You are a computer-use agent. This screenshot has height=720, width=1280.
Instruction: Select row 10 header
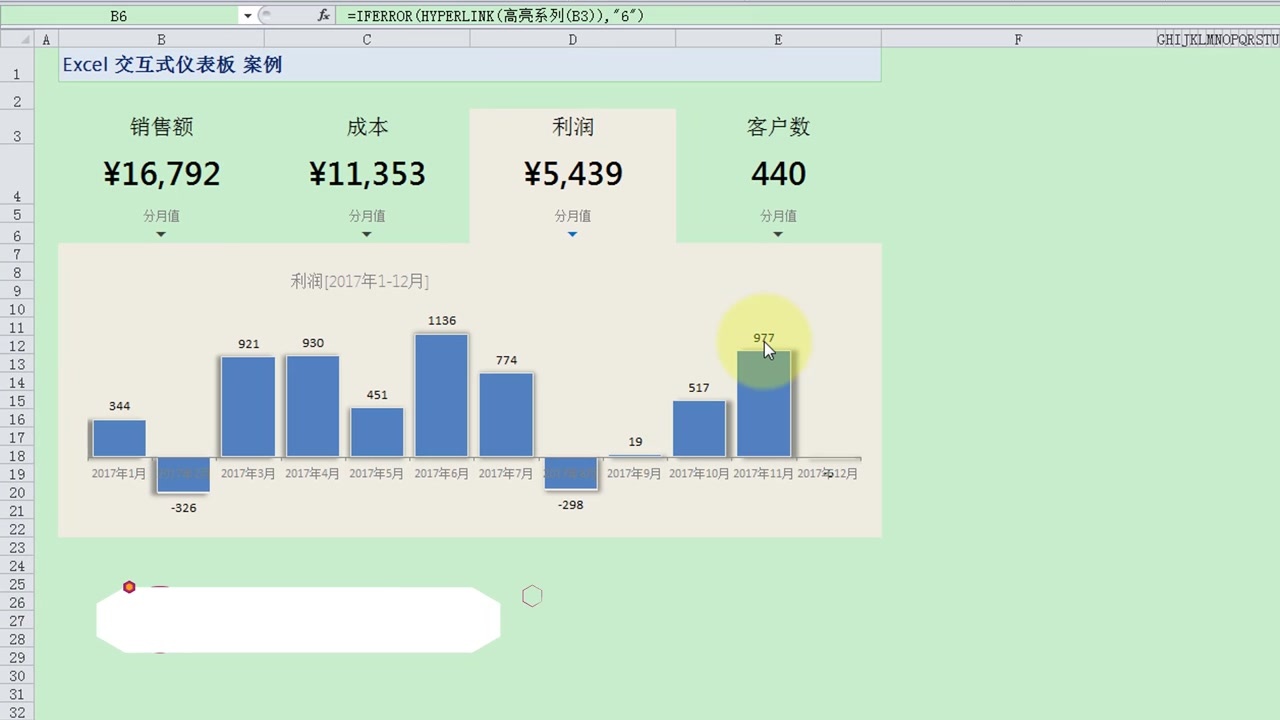pos(17,309)
